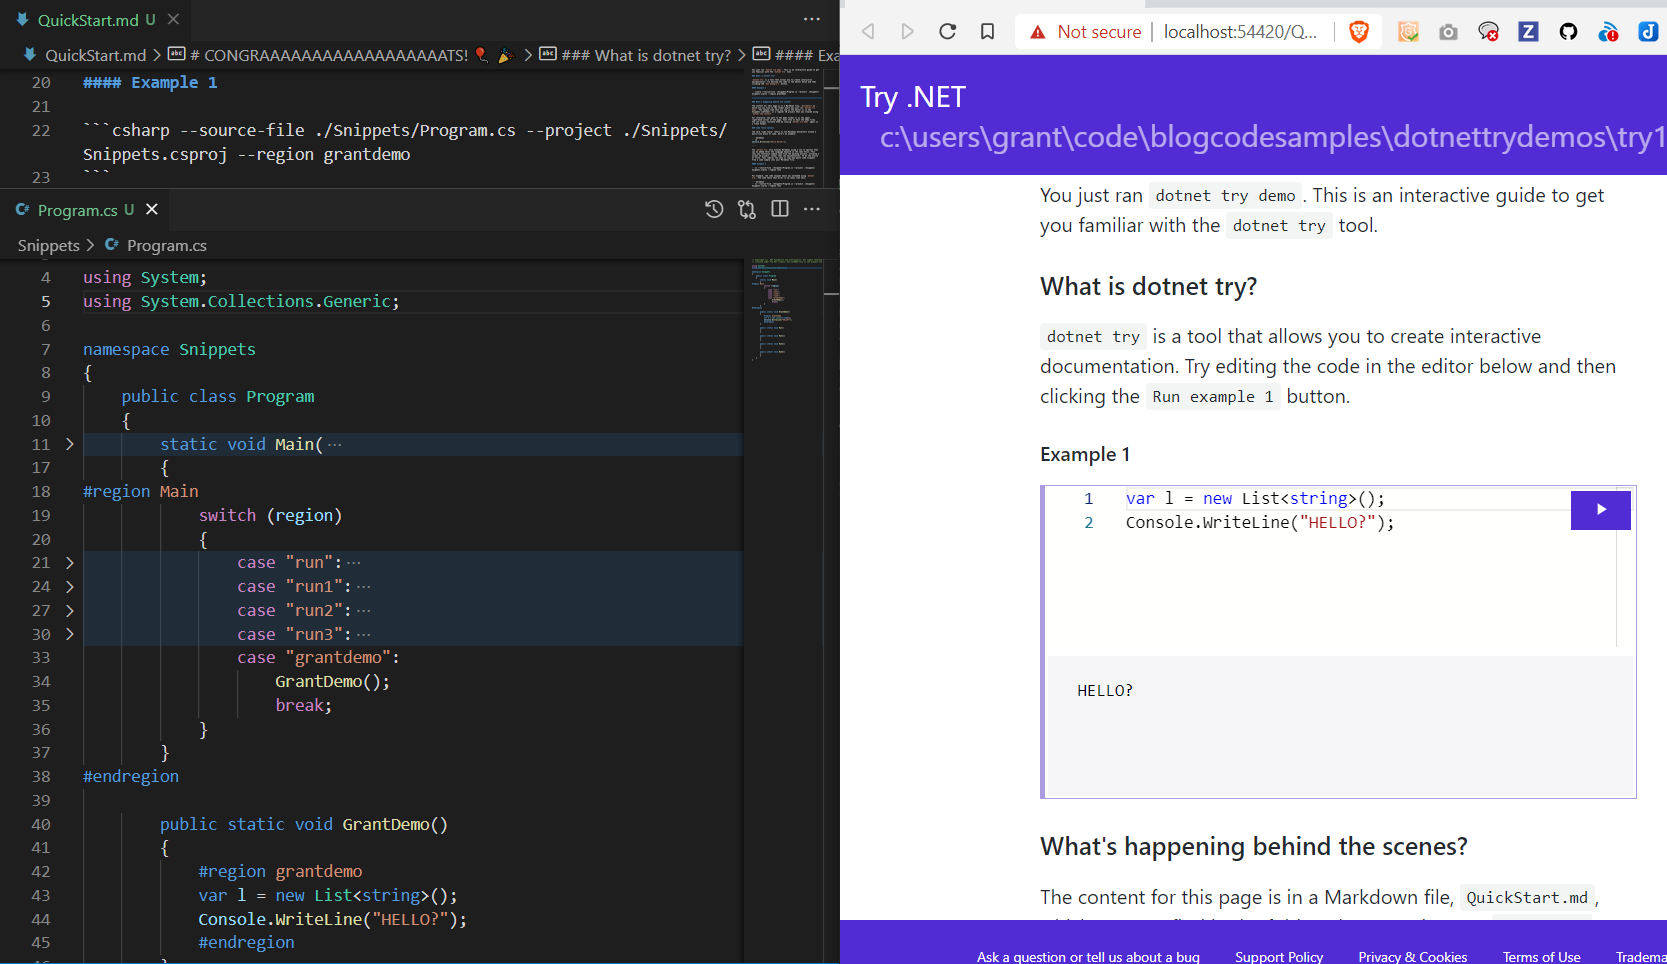The image size is (1667, 964).
Task: Expand the folded case "run2" at line 27
Action: pos(69,610)
